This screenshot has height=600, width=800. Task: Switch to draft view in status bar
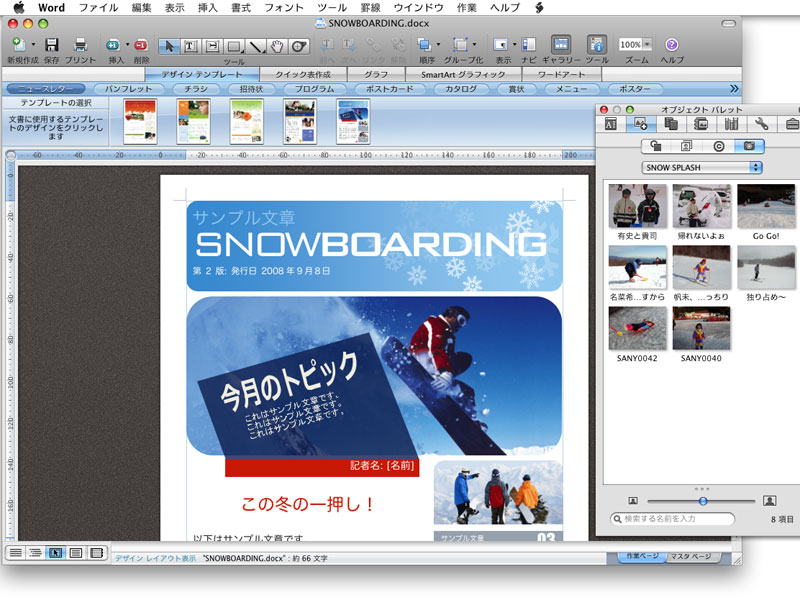[x=15, y=553]
